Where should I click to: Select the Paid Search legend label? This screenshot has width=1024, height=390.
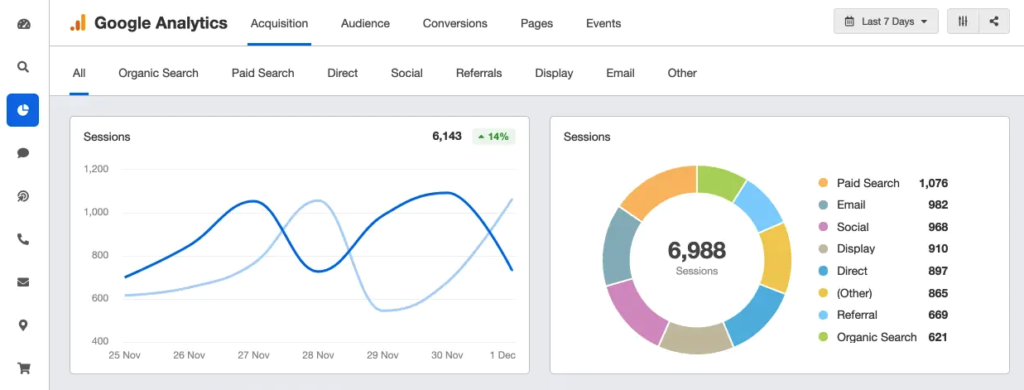tap(868, 184)
